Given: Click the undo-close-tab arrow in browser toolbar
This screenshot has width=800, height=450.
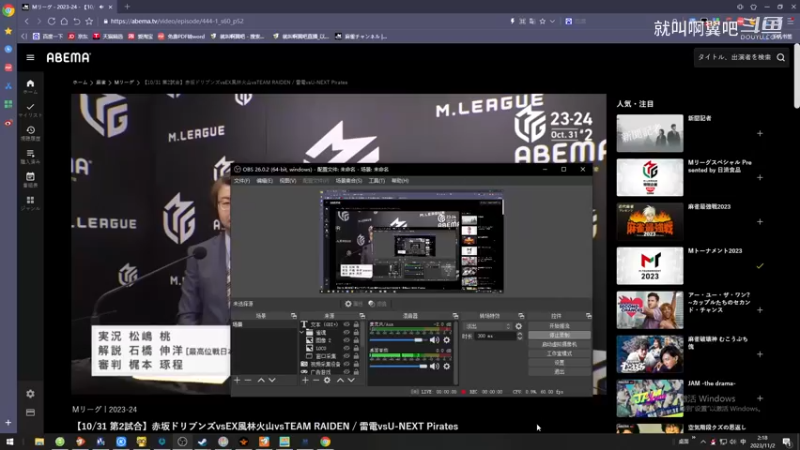Looking at the screenshot, I should click(x=77, y=21).
